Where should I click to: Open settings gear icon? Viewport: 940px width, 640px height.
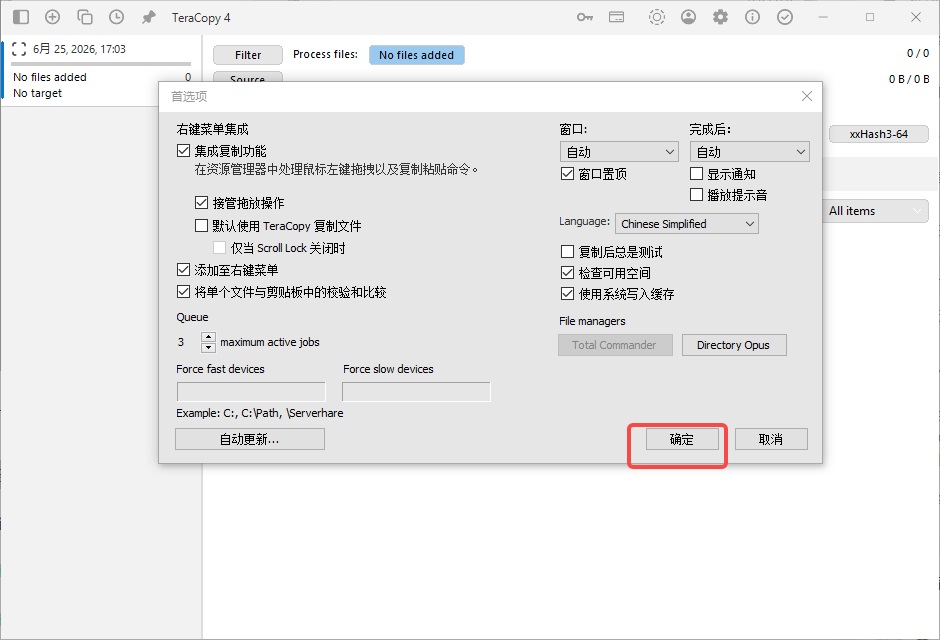coord(720,17)
